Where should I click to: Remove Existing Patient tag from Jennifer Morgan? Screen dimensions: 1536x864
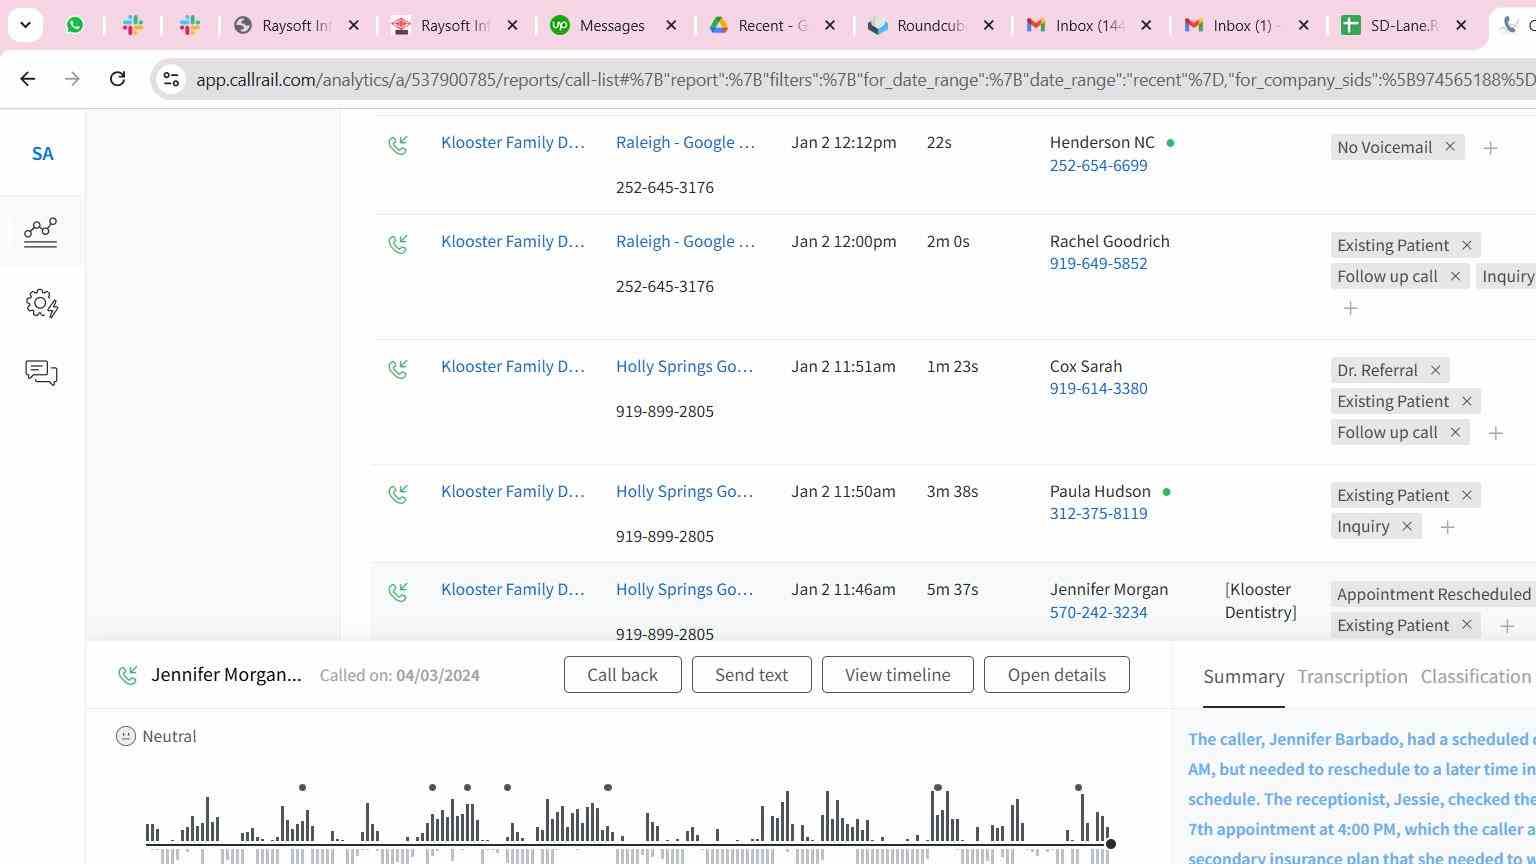click(x=1466, y=625)
